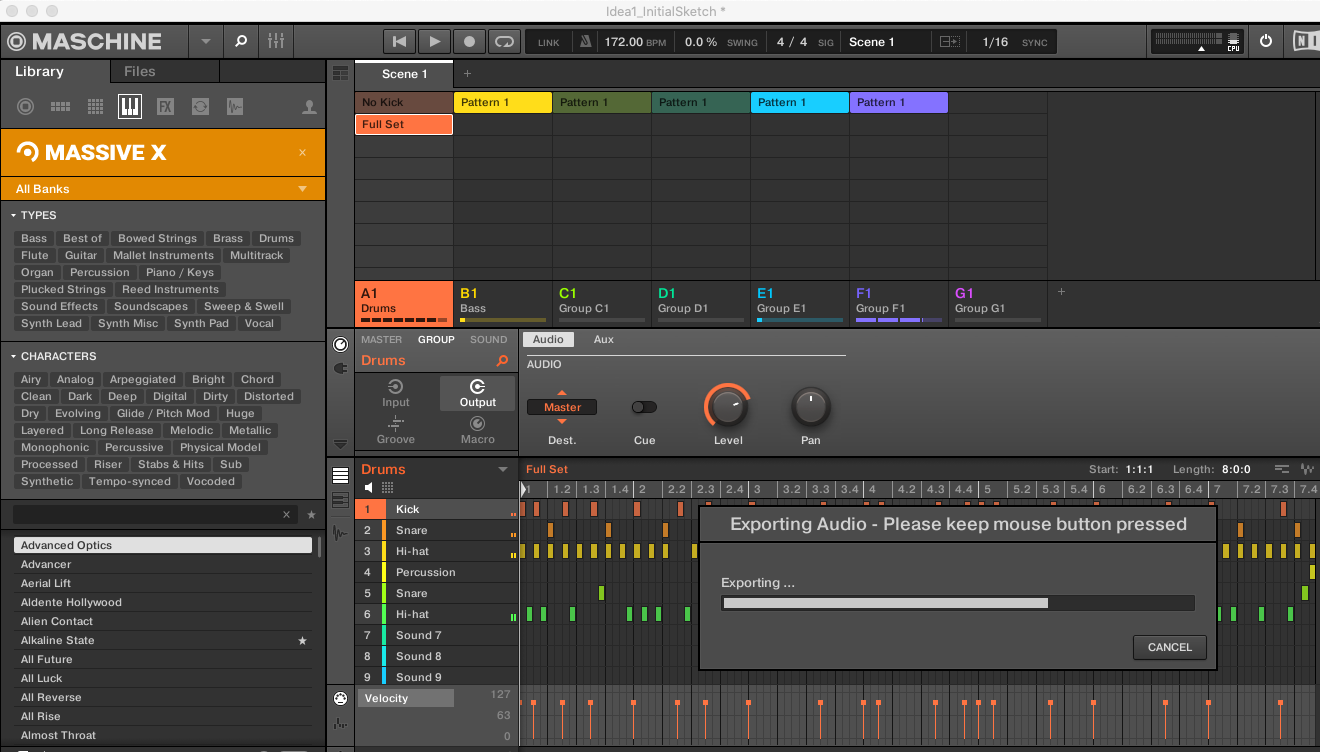Toggle the loop transport button

pyautogui.click(x=504, y=41)
